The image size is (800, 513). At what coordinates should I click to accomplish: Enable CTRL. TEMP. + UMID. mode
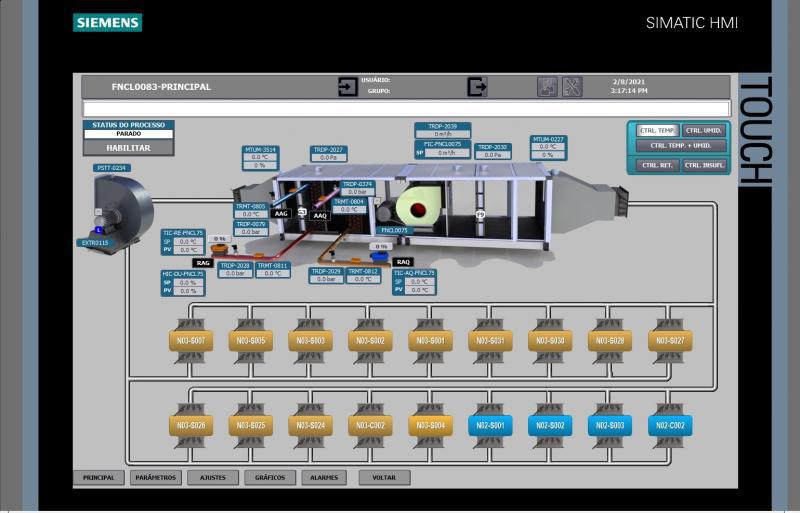[x=680, y=146]
